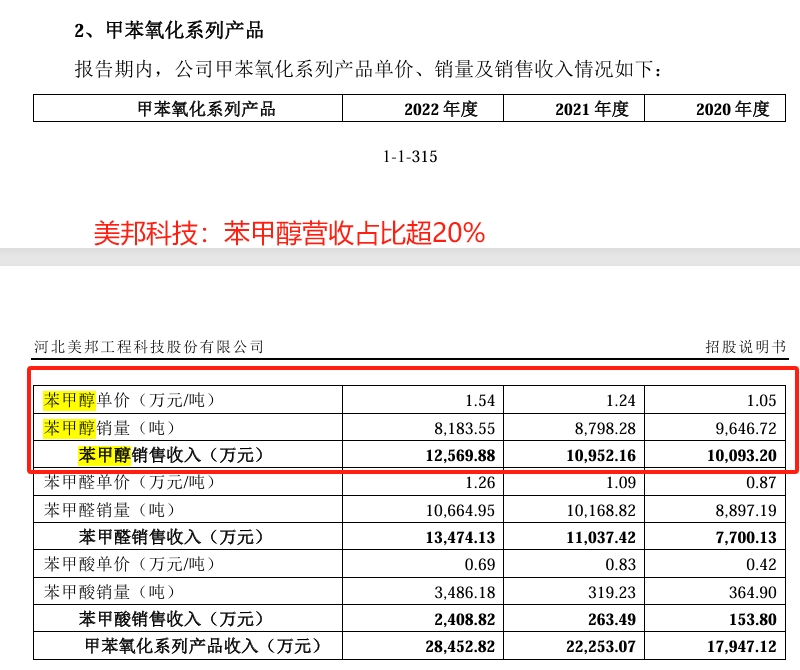Click the value '9,646.72'
Image resolution: width=800 pixels, height=670 pixels.
tap(746, 428)
